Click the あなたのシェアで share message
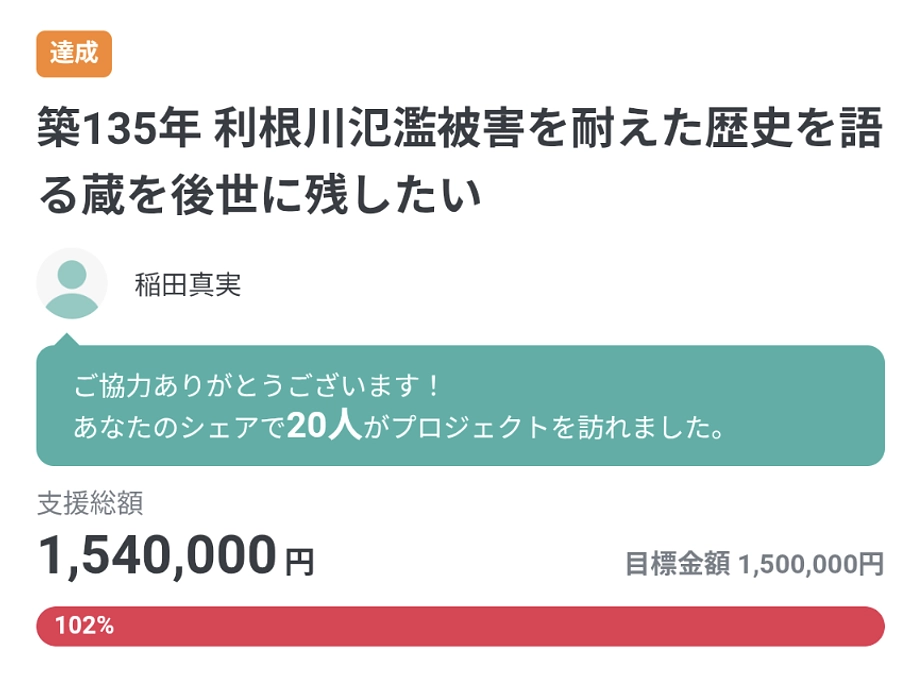Image resolution: width=918 pixels, height=675 pixels. (x=180, y=424)
